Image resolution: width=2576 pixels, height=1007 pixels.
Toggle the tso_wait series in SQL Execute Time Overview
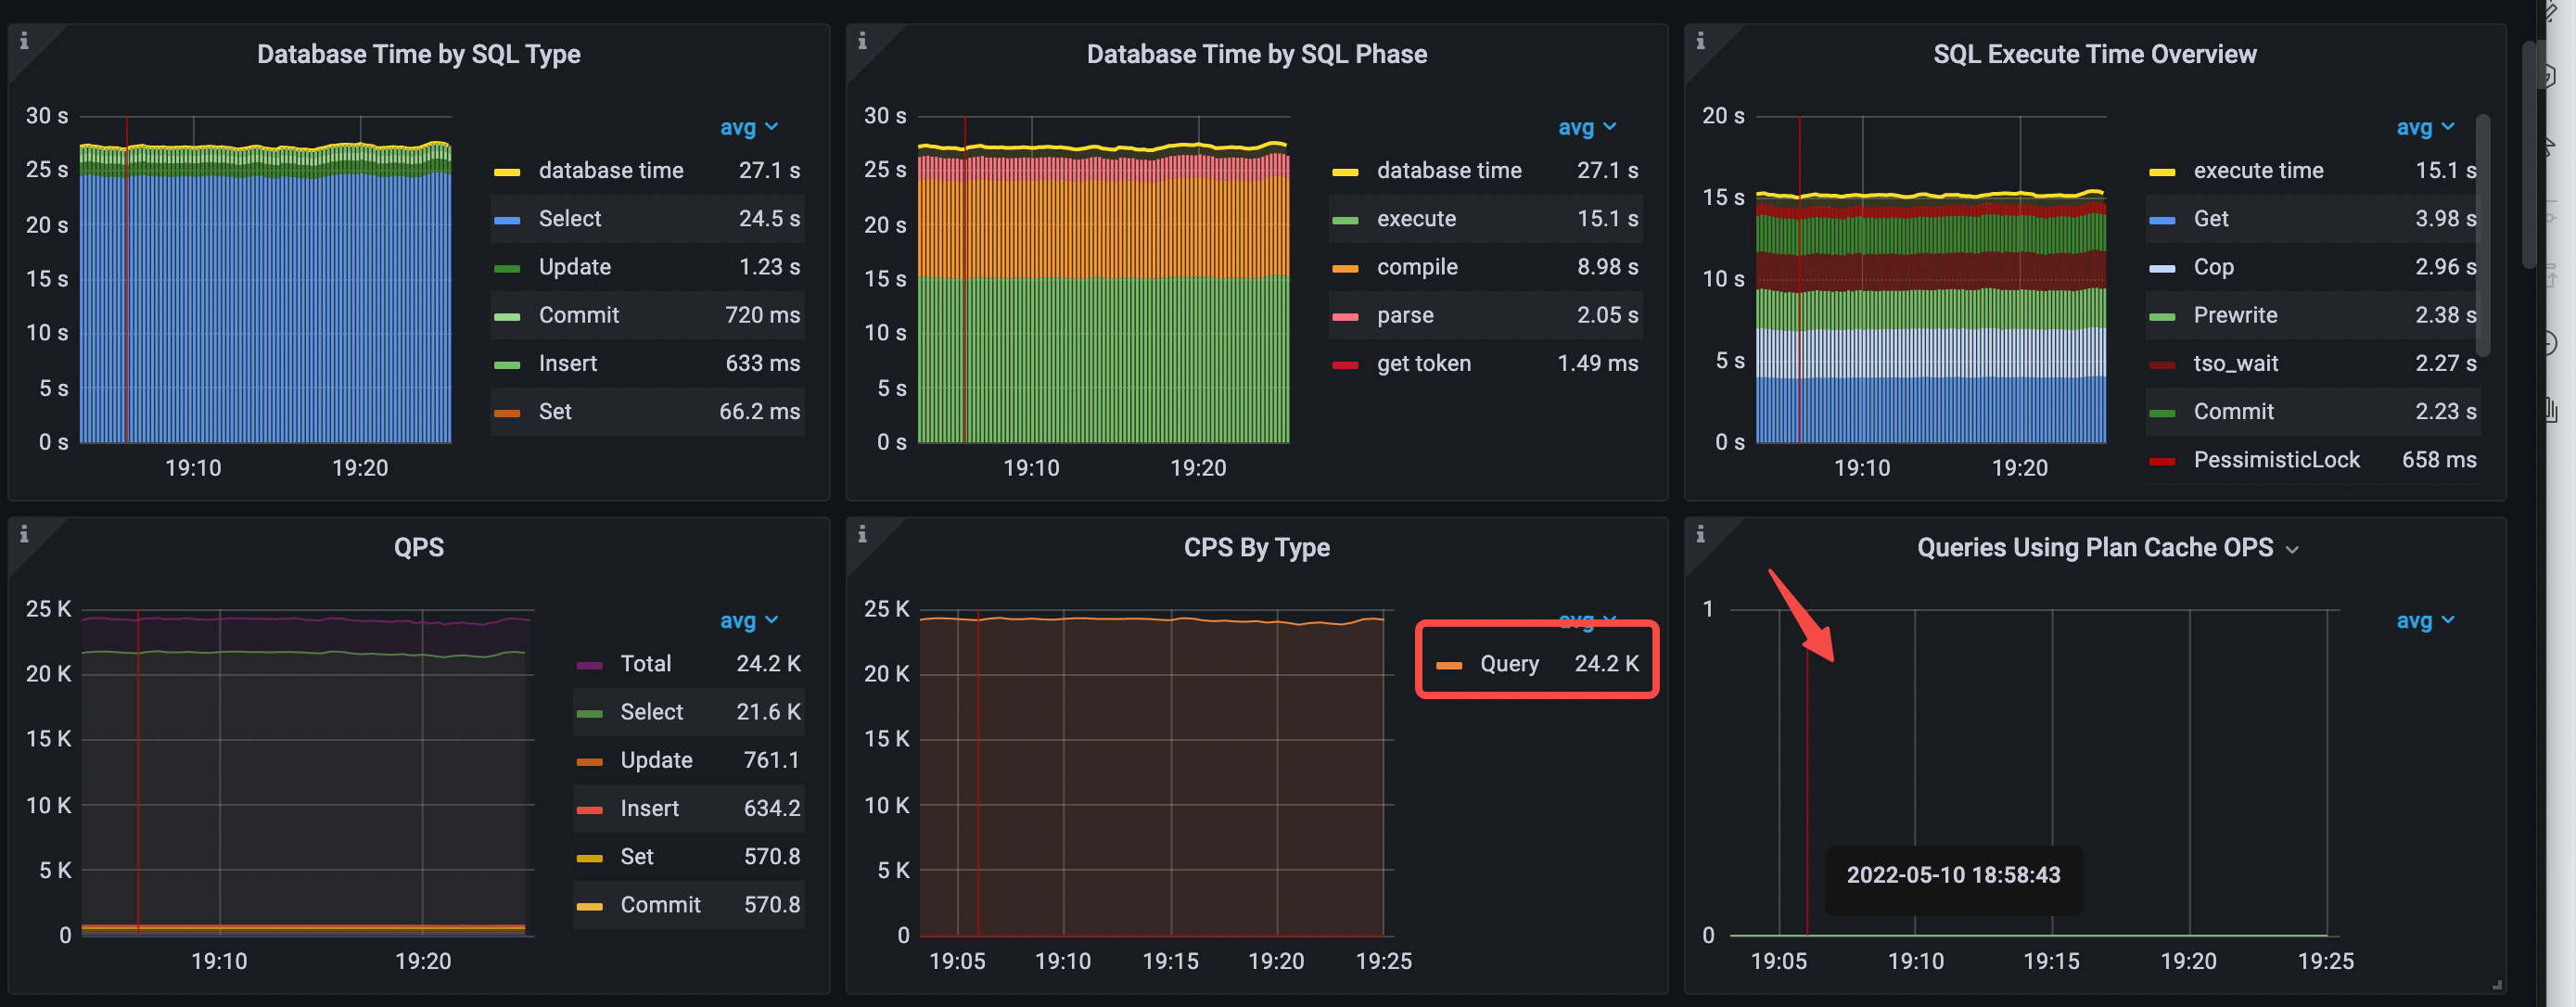tap(2237, 363)
